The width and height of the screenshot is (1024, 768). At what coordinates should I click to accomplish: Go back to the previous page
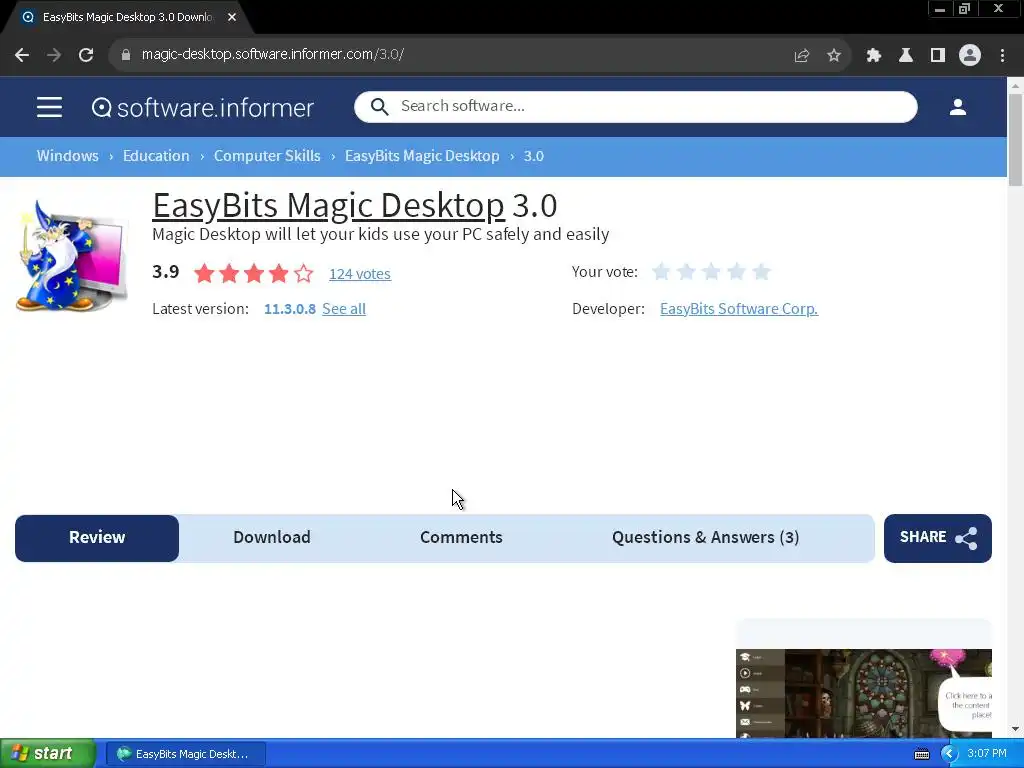click(x=22, y=55)
